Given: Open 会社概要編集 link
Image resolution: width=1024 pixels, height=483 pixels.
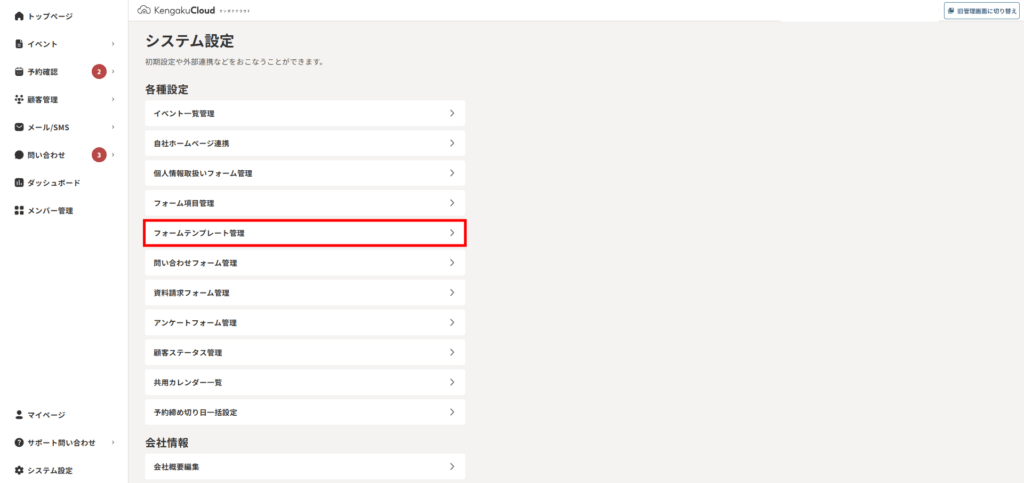Looking at the screenshot, I should (x=304, y=467).
